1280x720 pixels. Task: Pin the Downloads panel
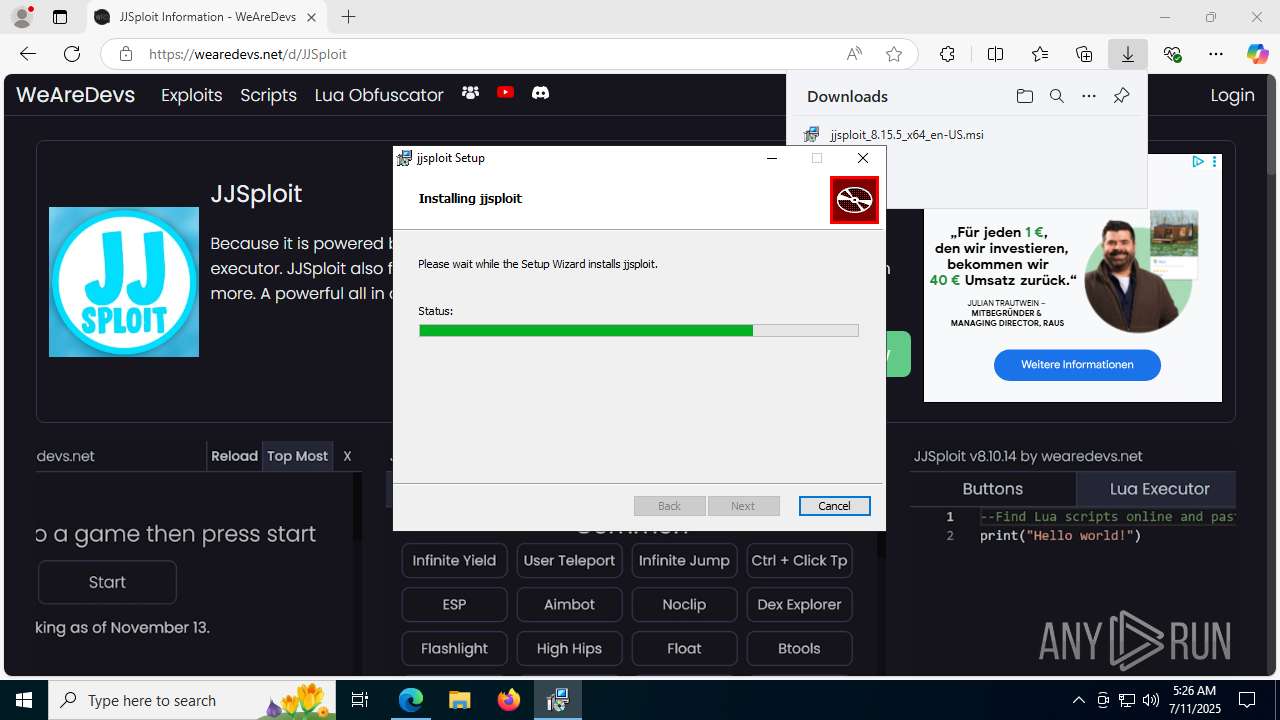pyautogui.click(x=1121, y=96)
